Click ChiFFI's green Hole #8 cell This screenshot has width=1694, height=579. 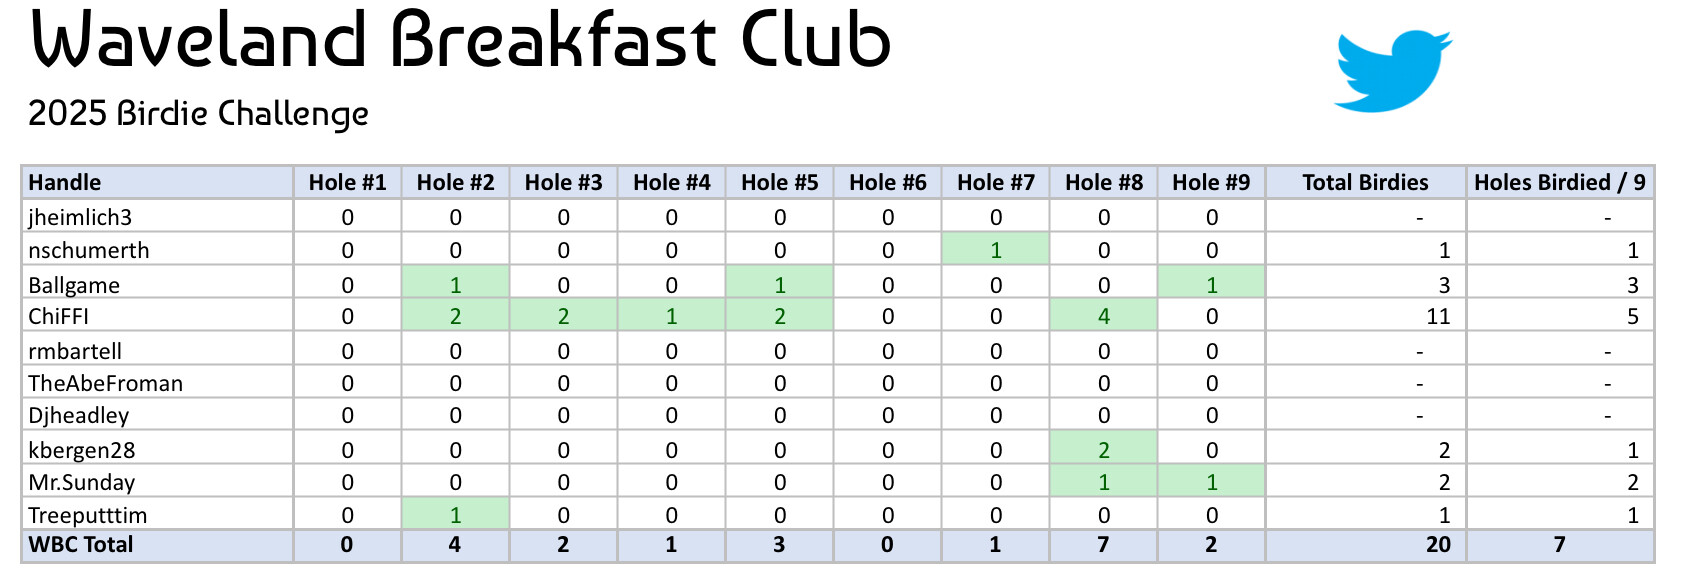point(1103,316)
